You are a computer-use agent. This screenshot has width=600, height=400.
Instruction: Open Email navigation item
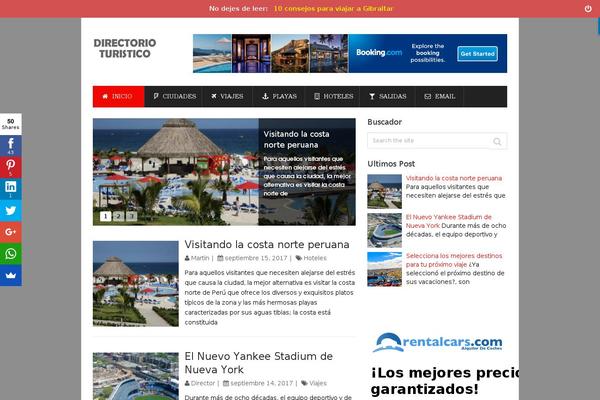coord(440,96)
